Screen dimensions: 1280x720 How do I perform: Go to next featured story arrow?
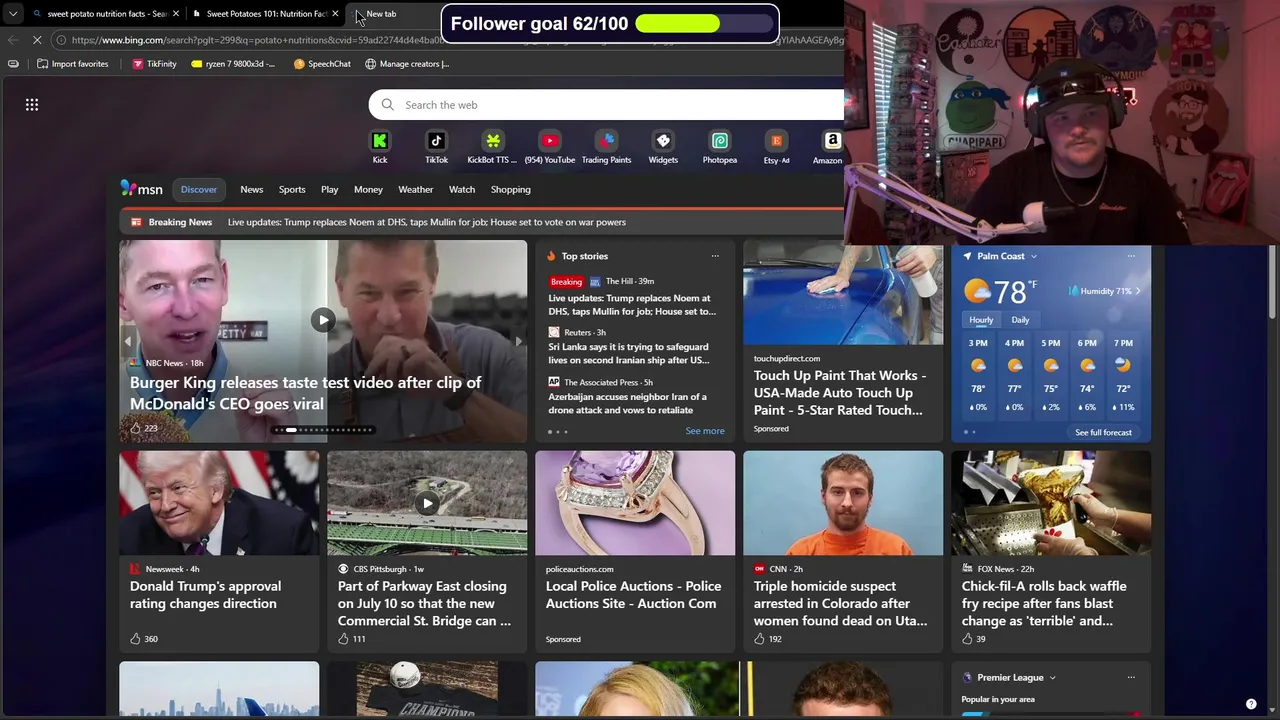(x=518, y=341)
